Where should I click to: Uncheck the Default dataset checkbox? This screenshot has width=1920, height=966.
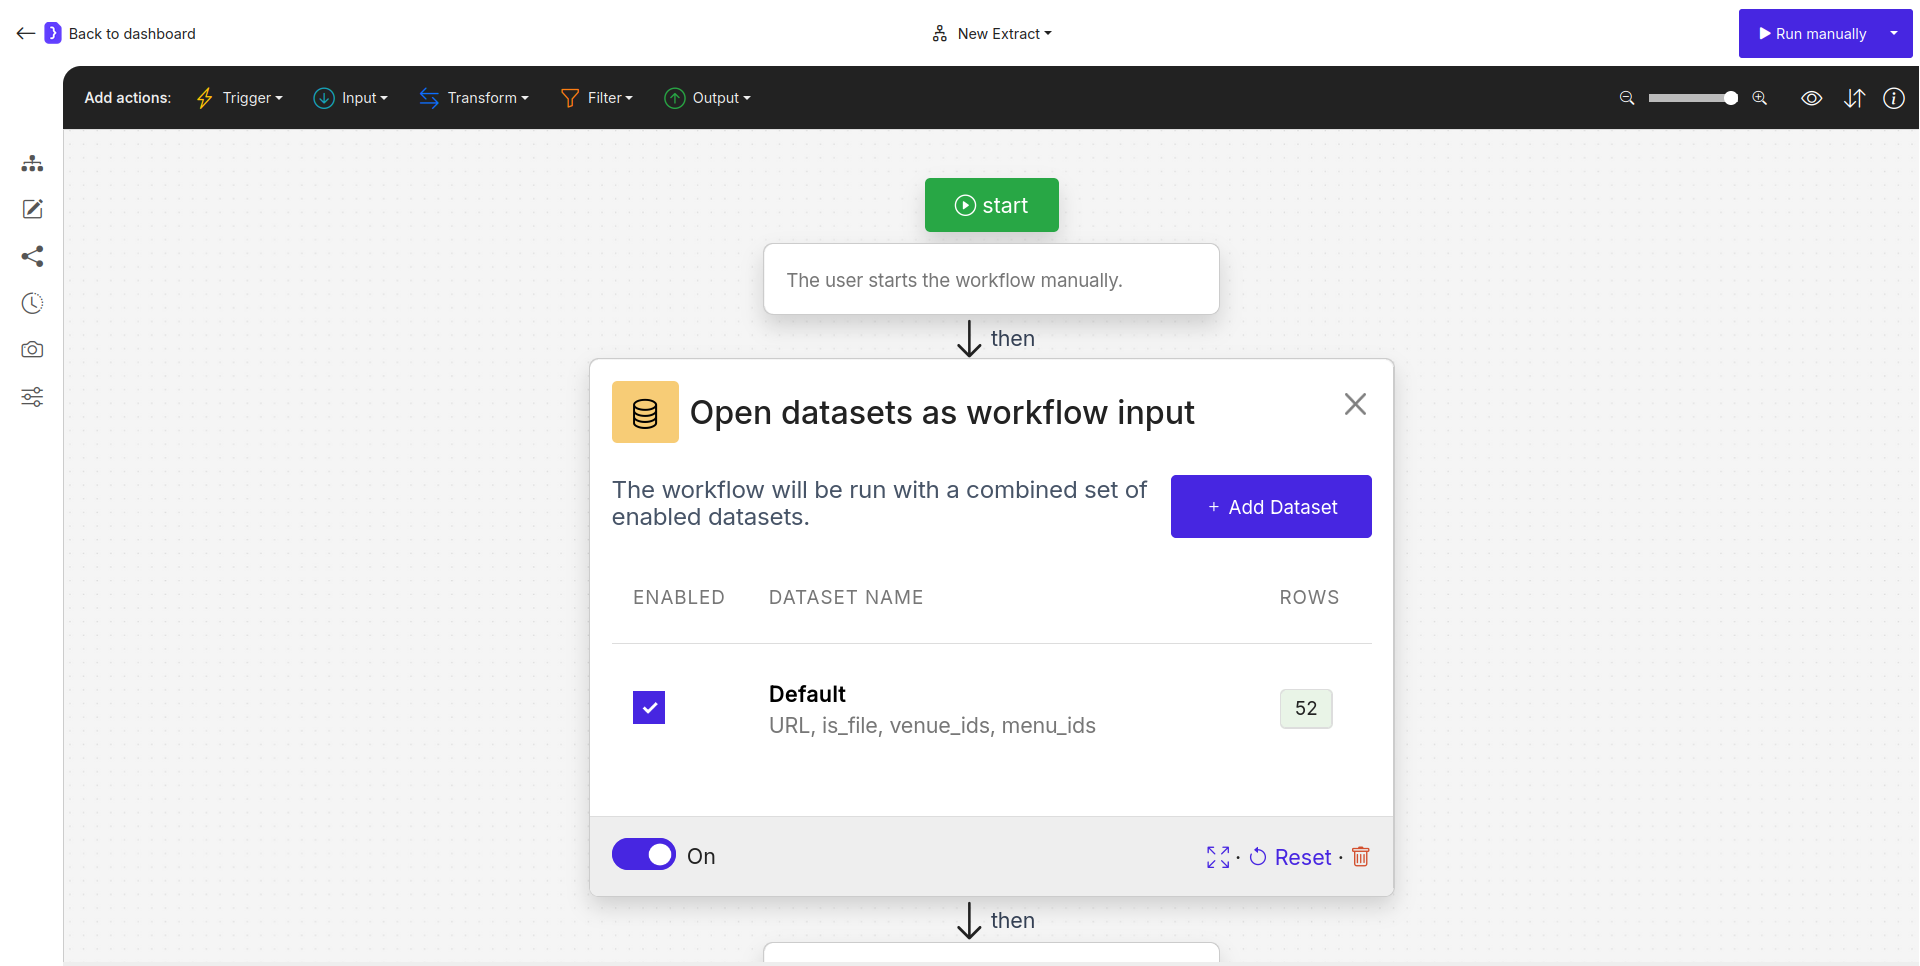[648, 707]
